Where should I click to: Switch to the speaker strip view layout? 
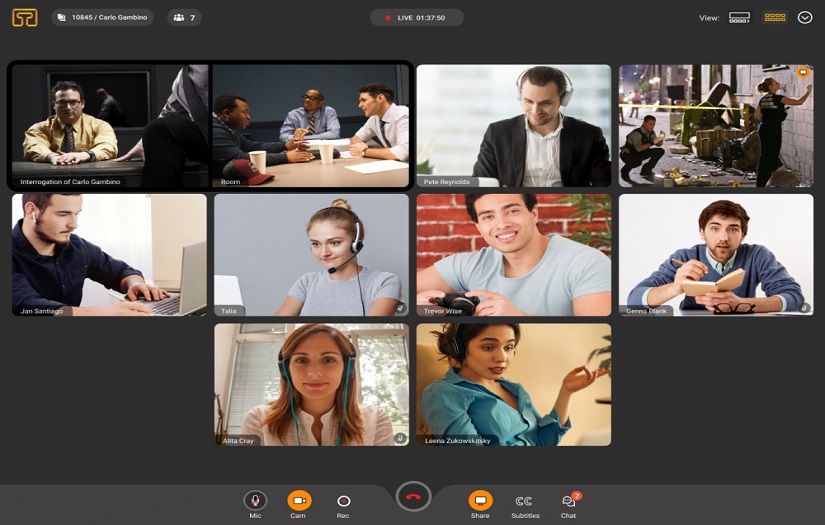coord(739,17)
